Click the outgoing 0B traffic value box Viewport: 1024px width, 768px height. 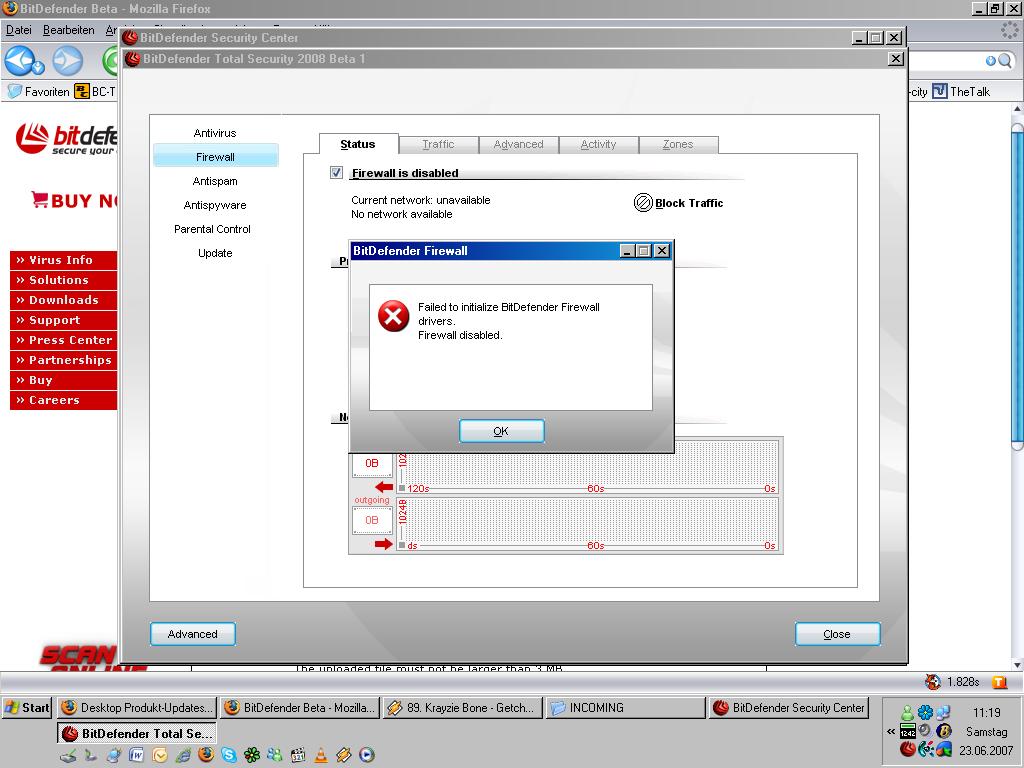372,520
